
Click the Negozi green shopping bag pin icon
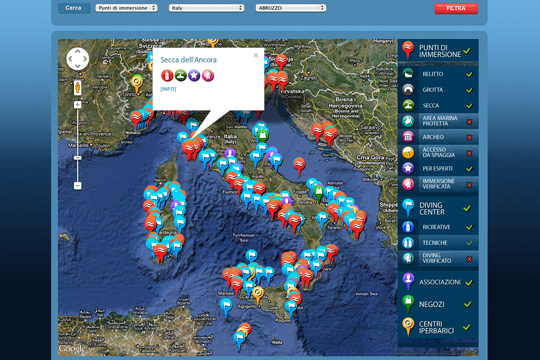(x=408, y=304)
